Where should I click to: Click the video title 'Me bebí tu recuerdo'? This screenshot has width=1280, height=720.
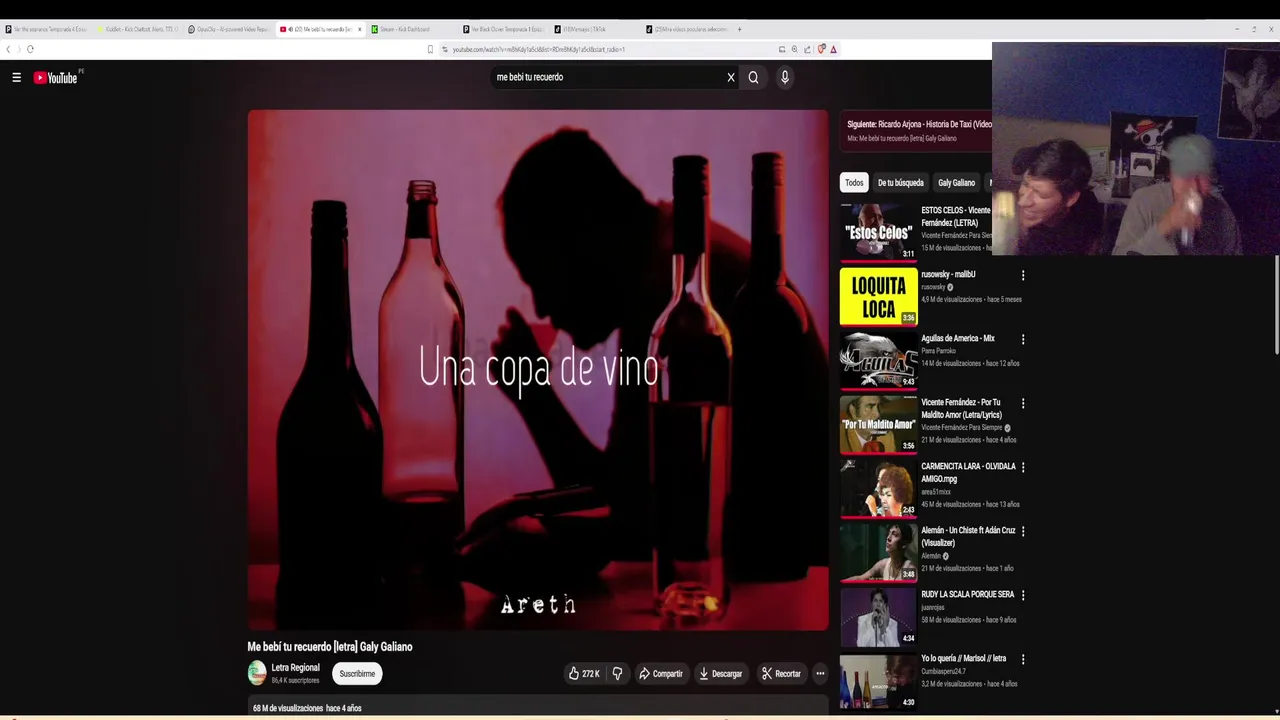tap(330, 647)
